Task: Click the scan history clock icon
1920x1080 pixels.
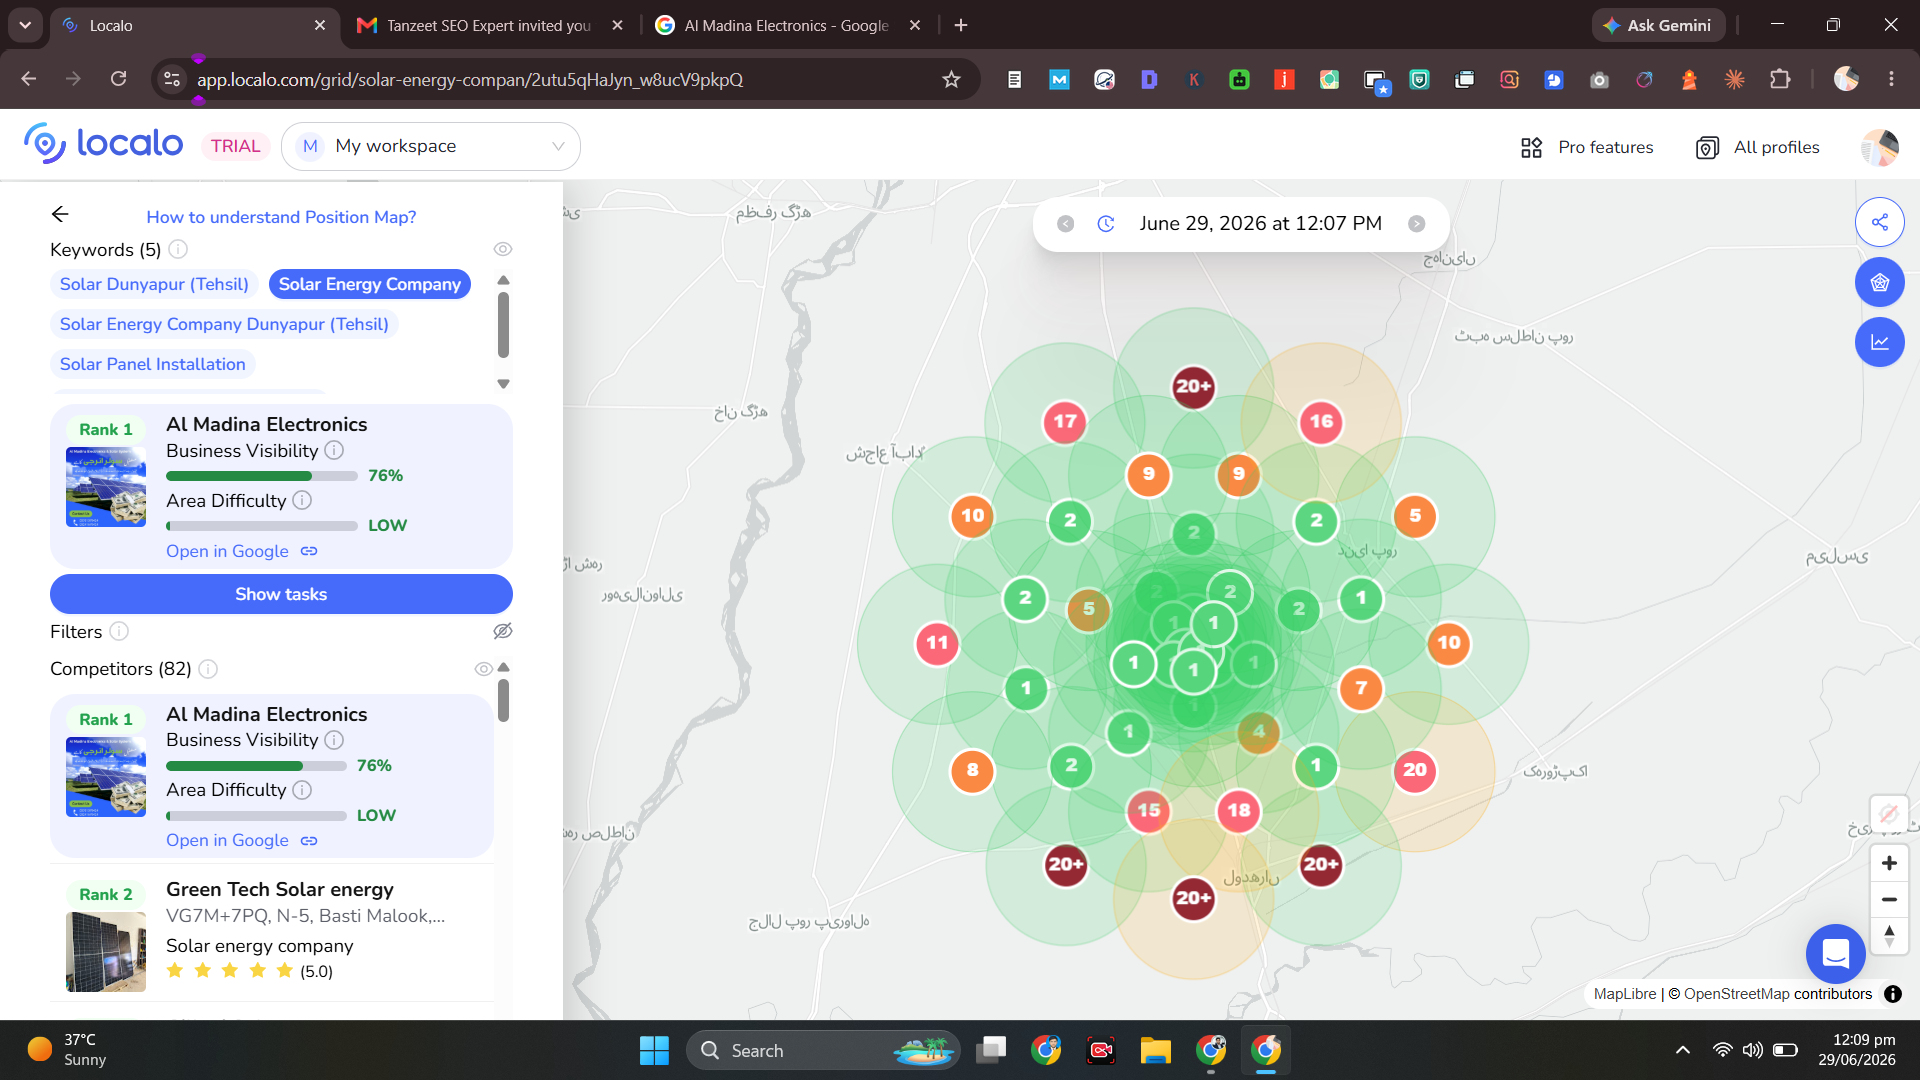Action: tap(1106, 224)
